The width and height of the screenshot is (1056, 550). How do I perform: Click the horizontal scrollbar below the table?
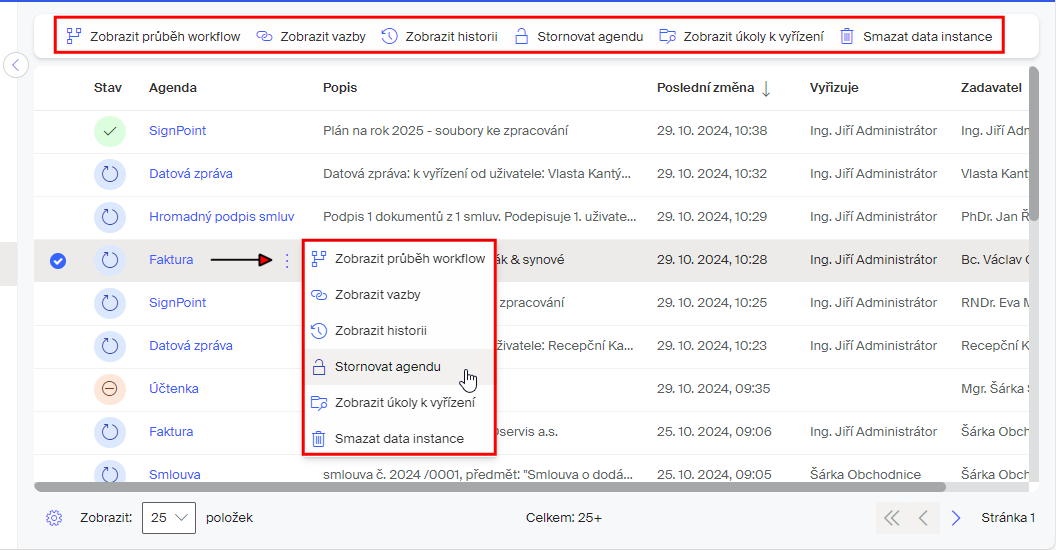pyautogui.click(x=490, y=487)
